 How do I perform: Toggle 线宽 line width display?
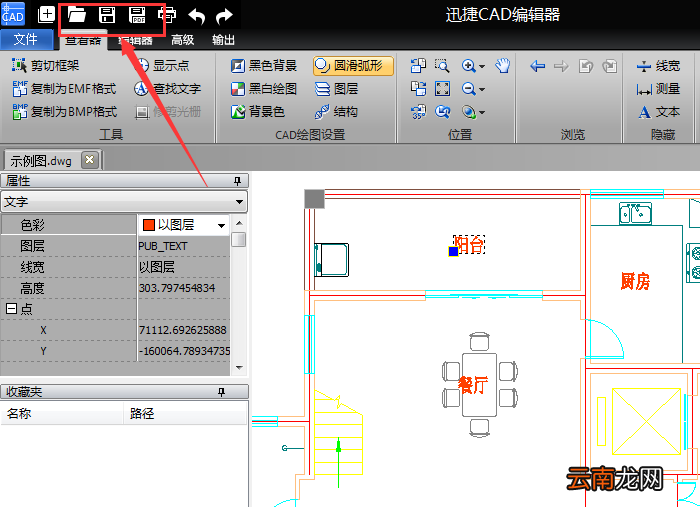click(x=658, y=66)
